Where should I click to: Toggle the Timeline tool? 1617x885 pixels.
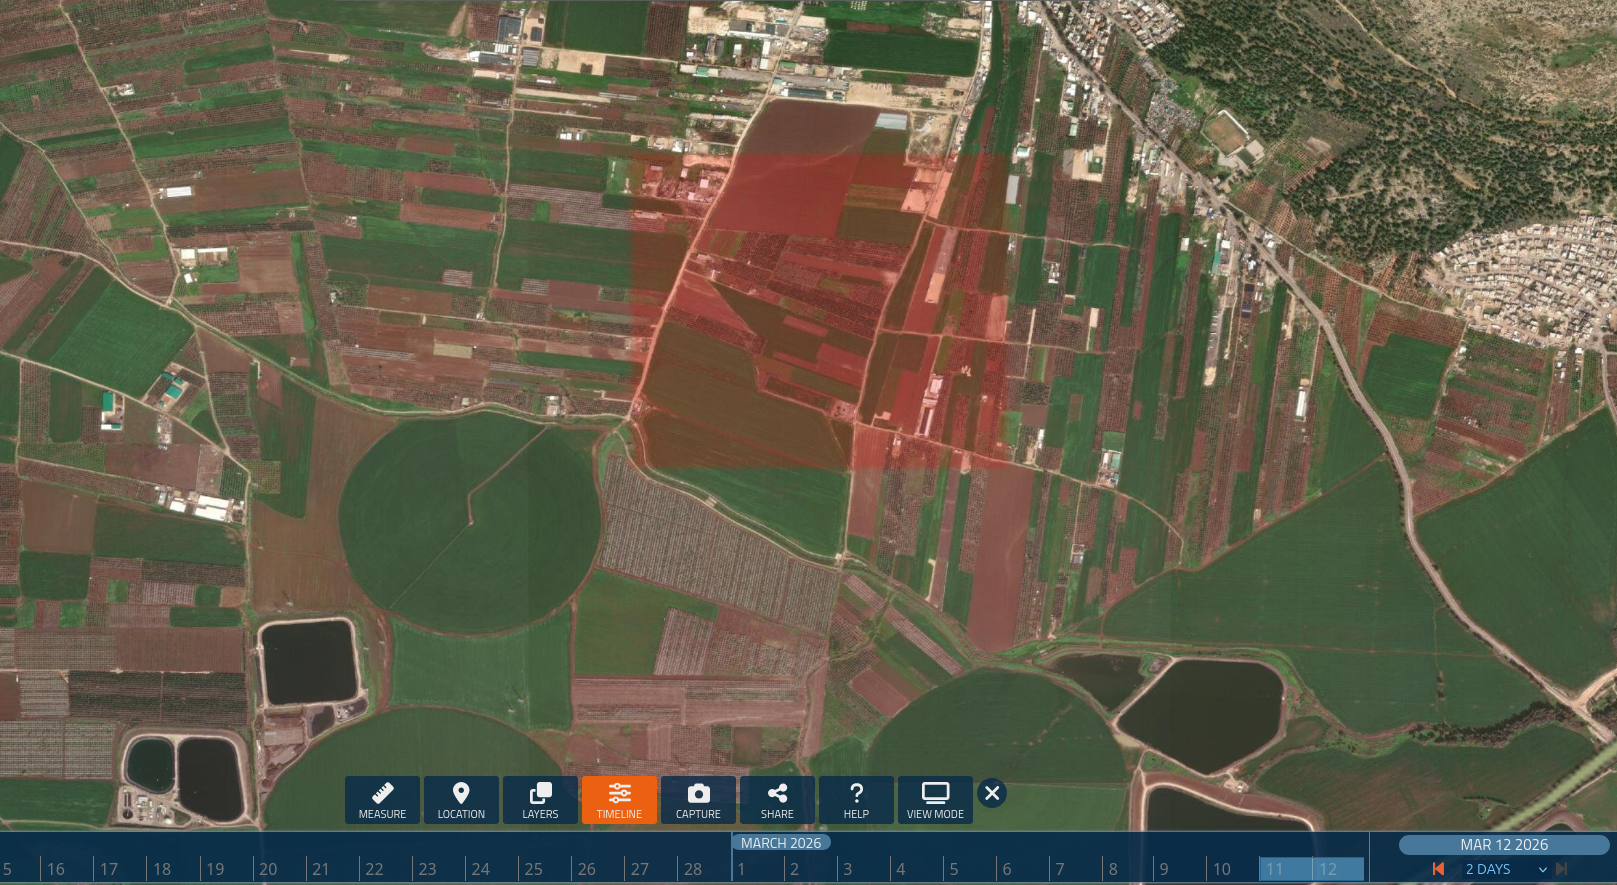[x=619, y=800]
